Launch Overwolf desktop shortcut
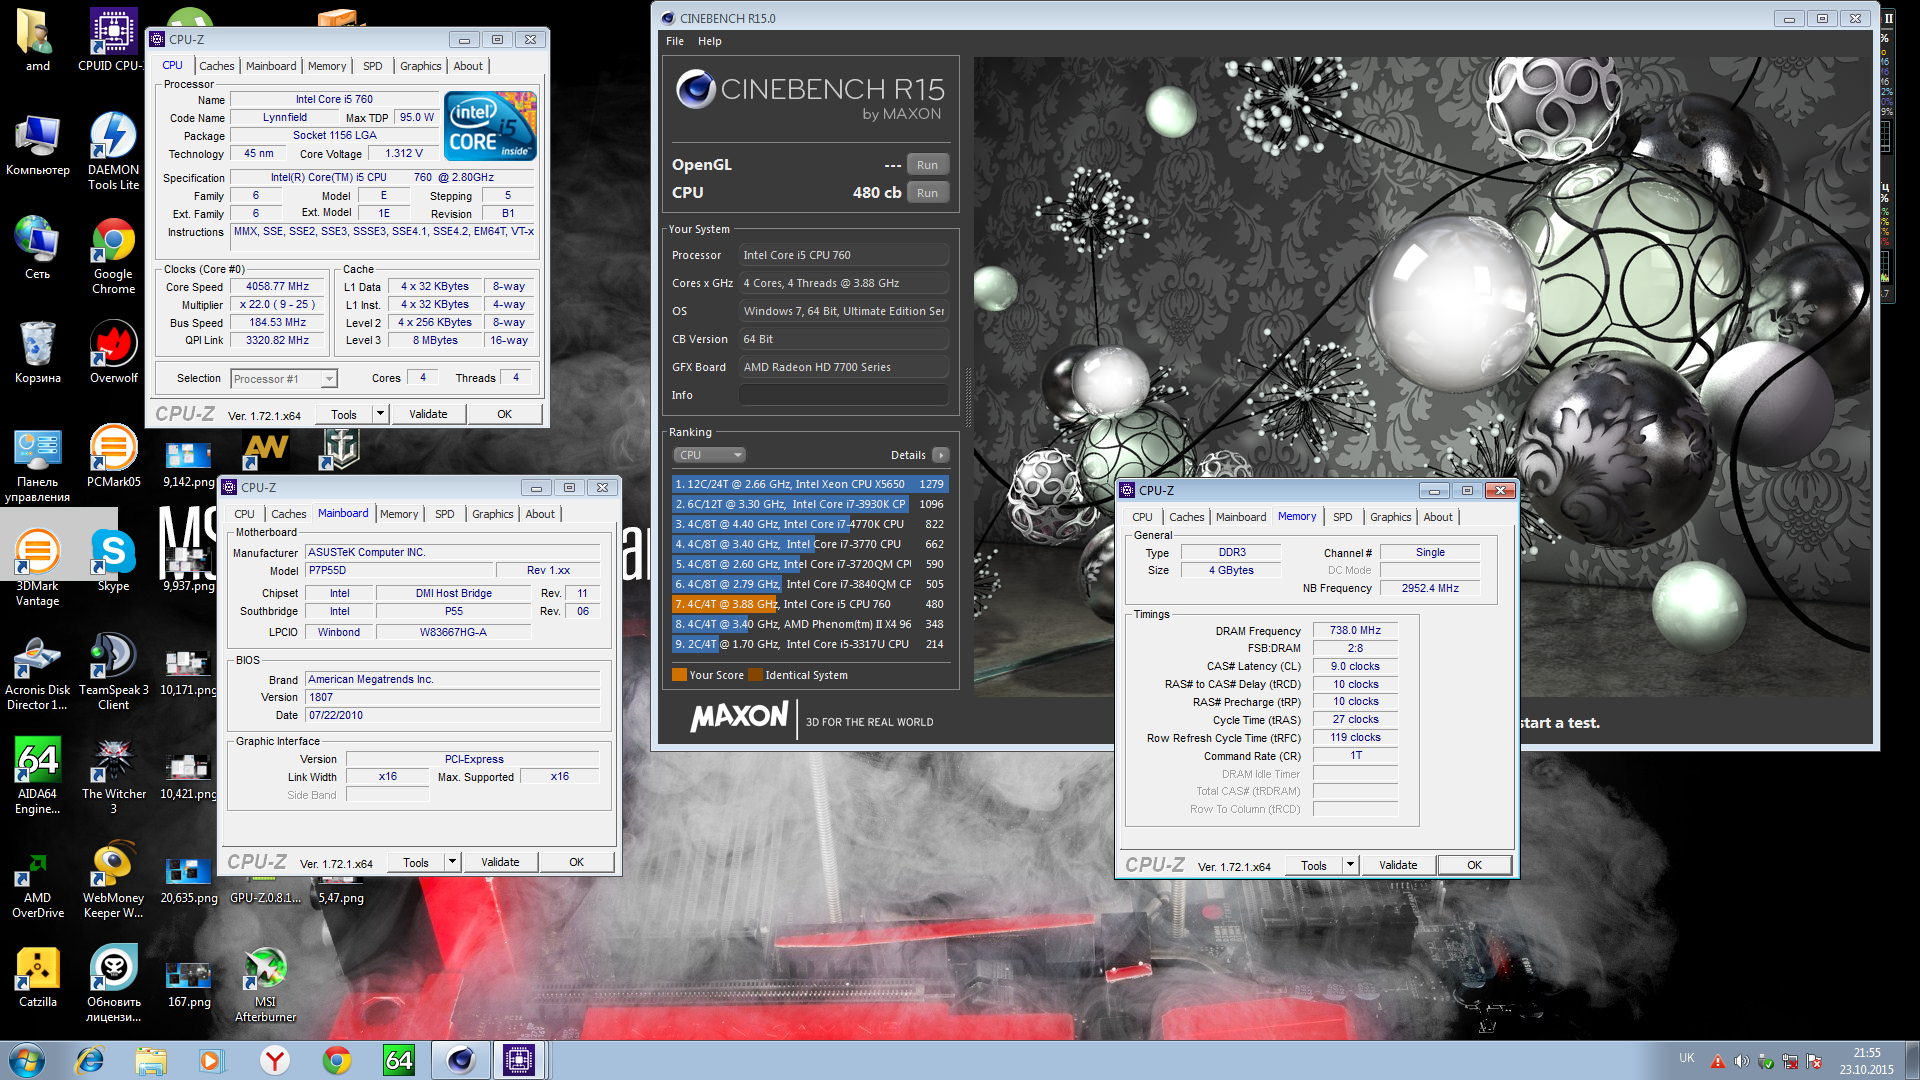This screenshot has height=1080, width=1920. tap(113, 353)
